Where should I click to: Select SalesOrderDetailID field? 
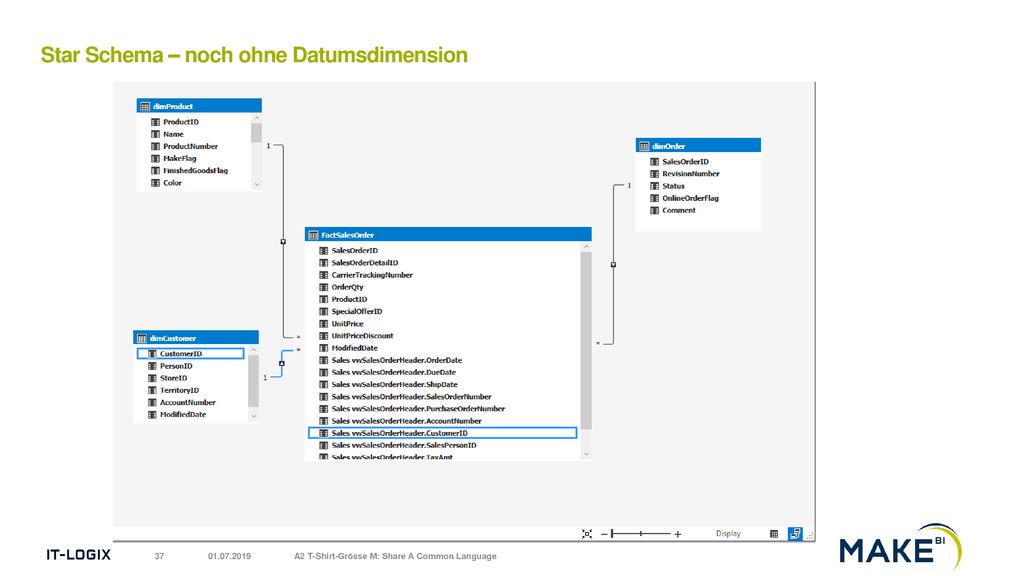364,263
